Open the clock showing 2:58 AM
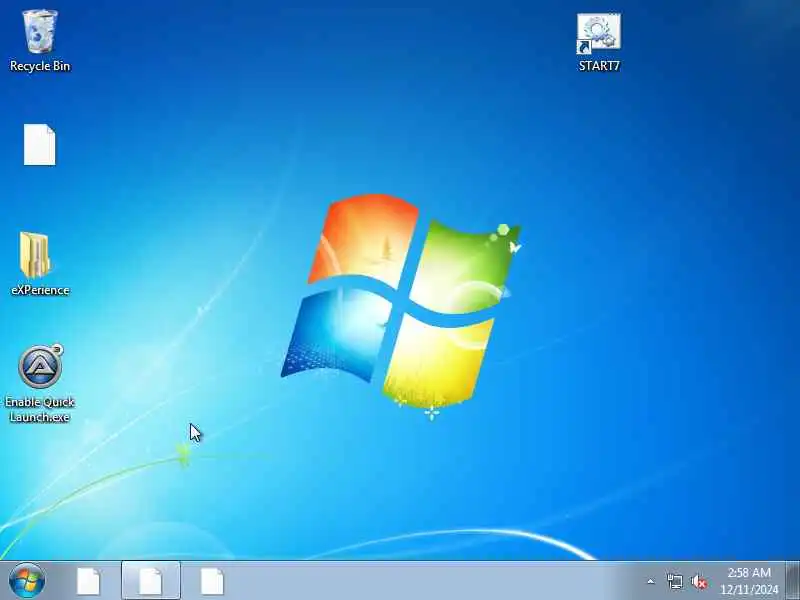This screenshot has width=800, height=600. click(x=749, y=581)
